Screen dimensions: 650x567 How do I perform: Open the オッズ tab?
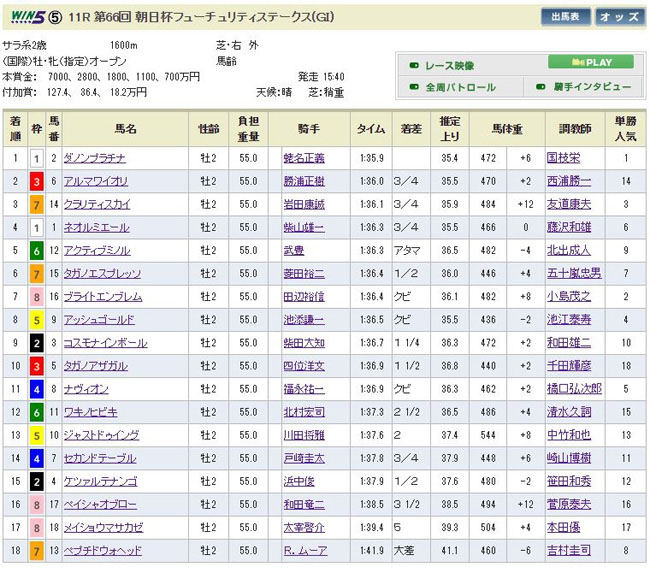pos(620,17)
